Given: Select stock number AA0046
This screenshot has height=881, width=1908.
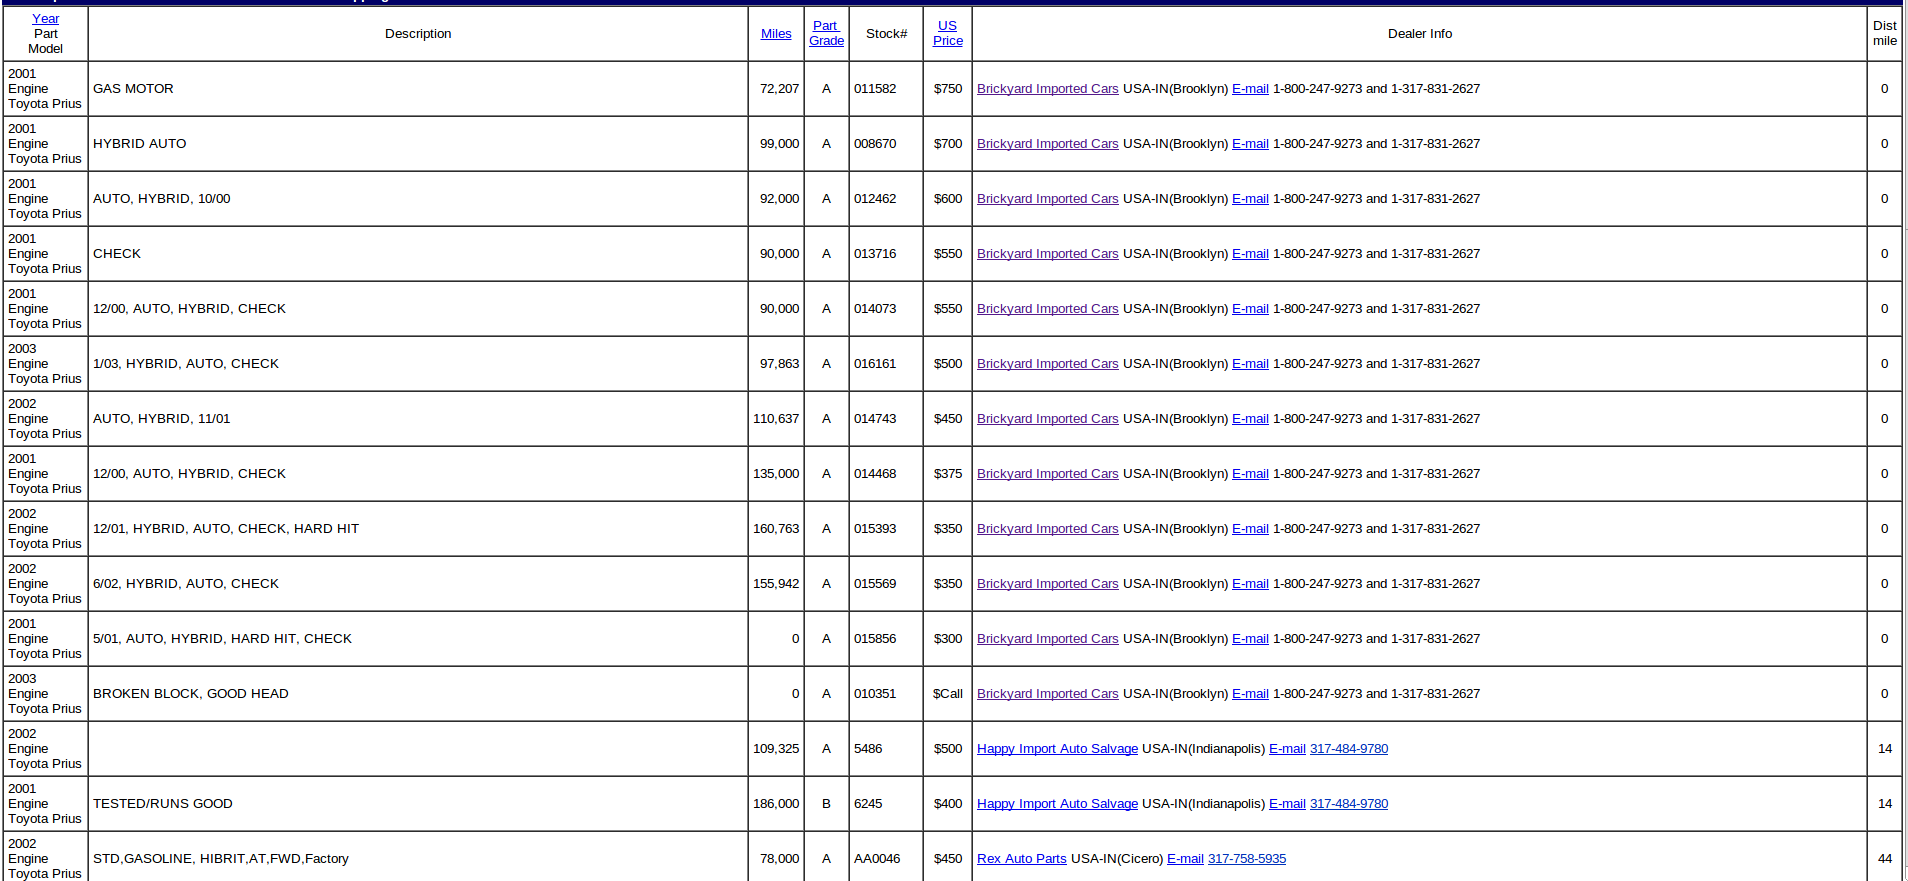Looking at the screenshot, I should (877, 859).
